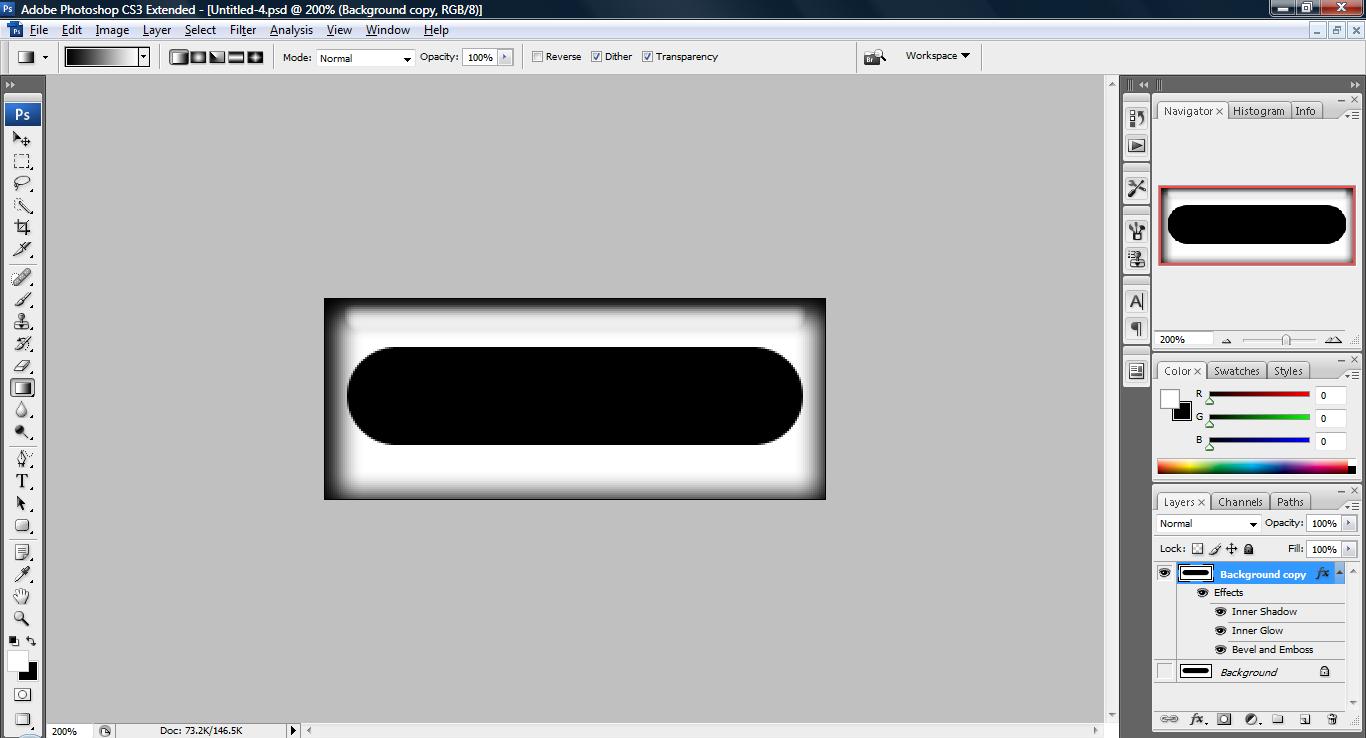Uncheck the Dither option

pyautogui.click(x=597, y=57)
